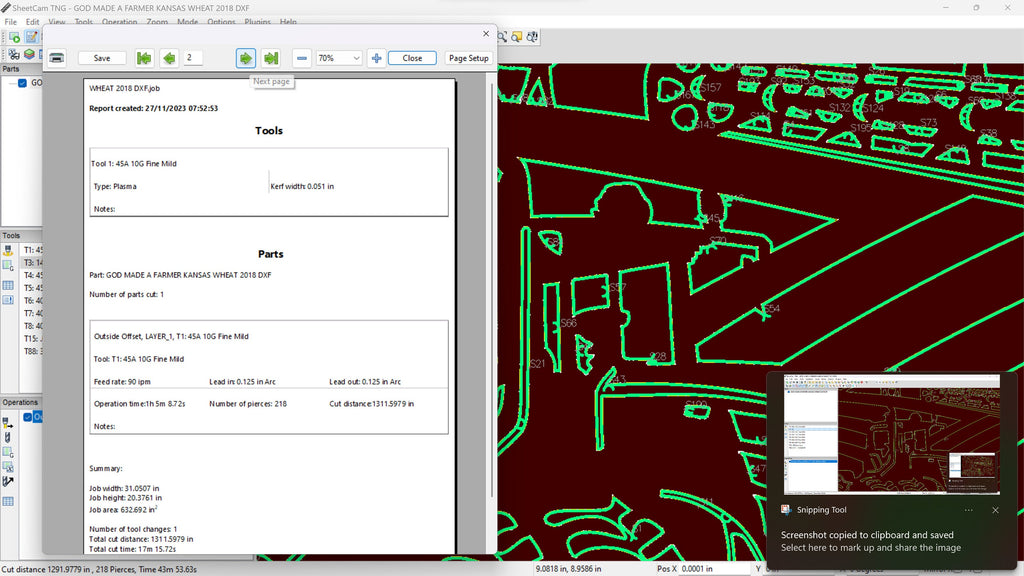
Task: Go to previous page of report
Action: point(169,58)
